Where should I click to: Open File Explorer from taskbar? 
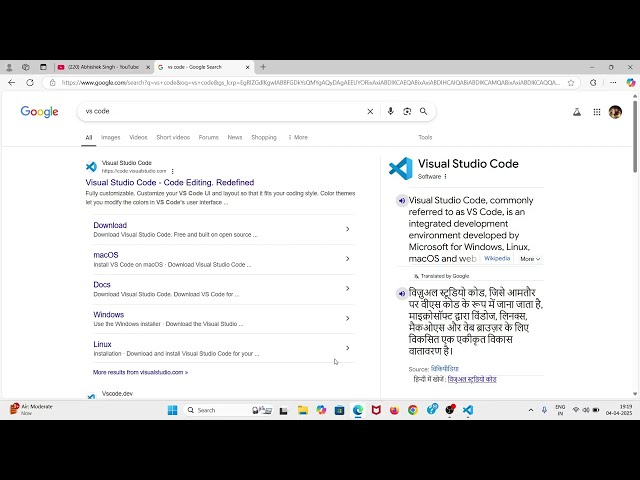coord(302,410)
